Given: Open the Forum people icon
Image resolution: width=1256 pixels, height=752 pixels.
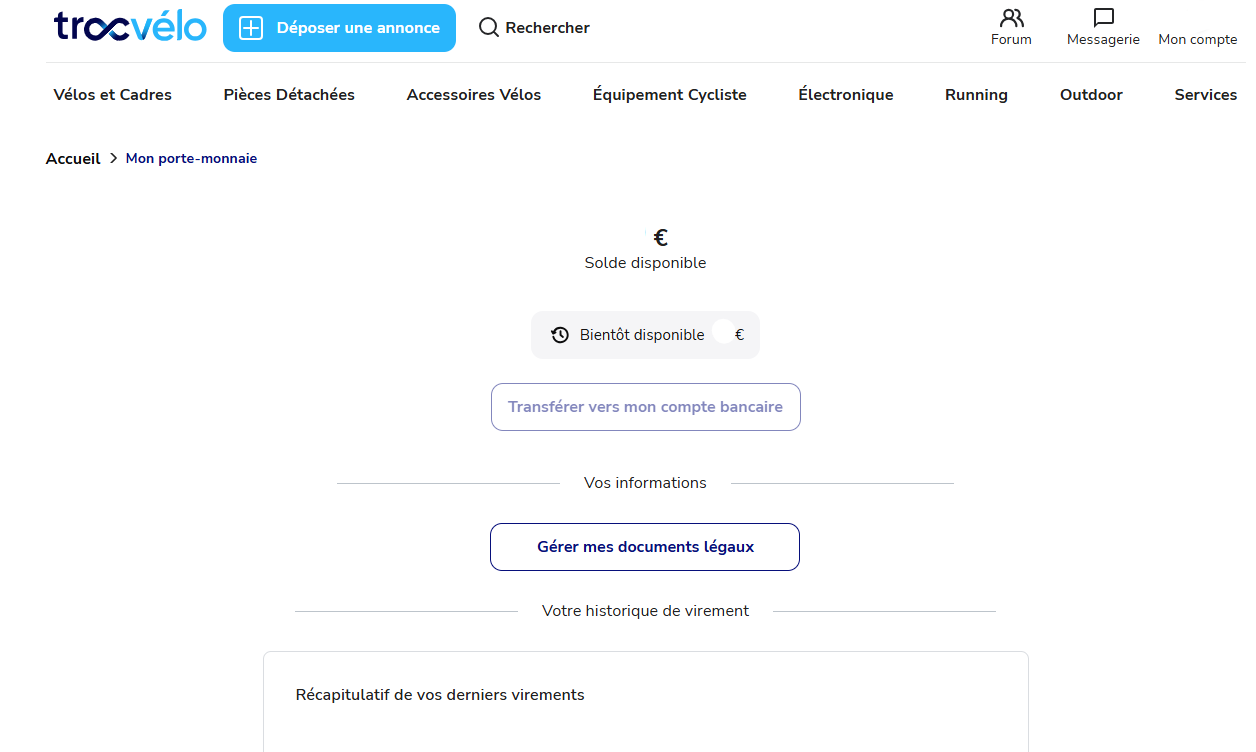Looking at the screenshot, I should [x=1011, y=18].
